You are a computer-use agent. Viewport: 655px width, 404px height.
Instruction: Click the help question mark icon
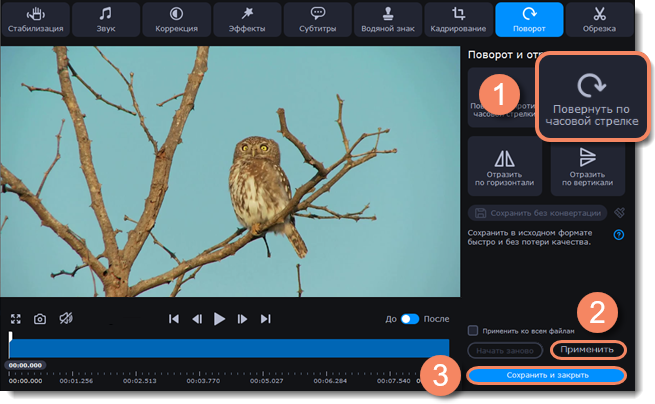pos(618,235)
